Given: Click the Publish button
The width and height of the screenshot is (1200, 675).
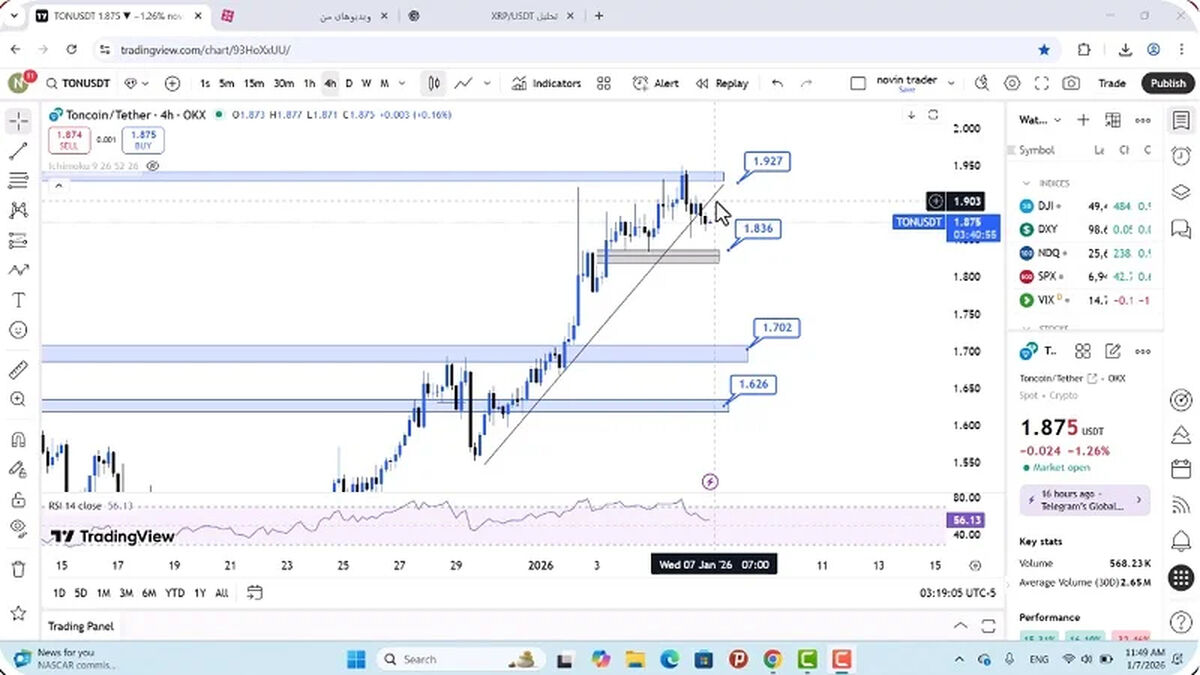Looking at the screenshot, I should point(1167,84).
